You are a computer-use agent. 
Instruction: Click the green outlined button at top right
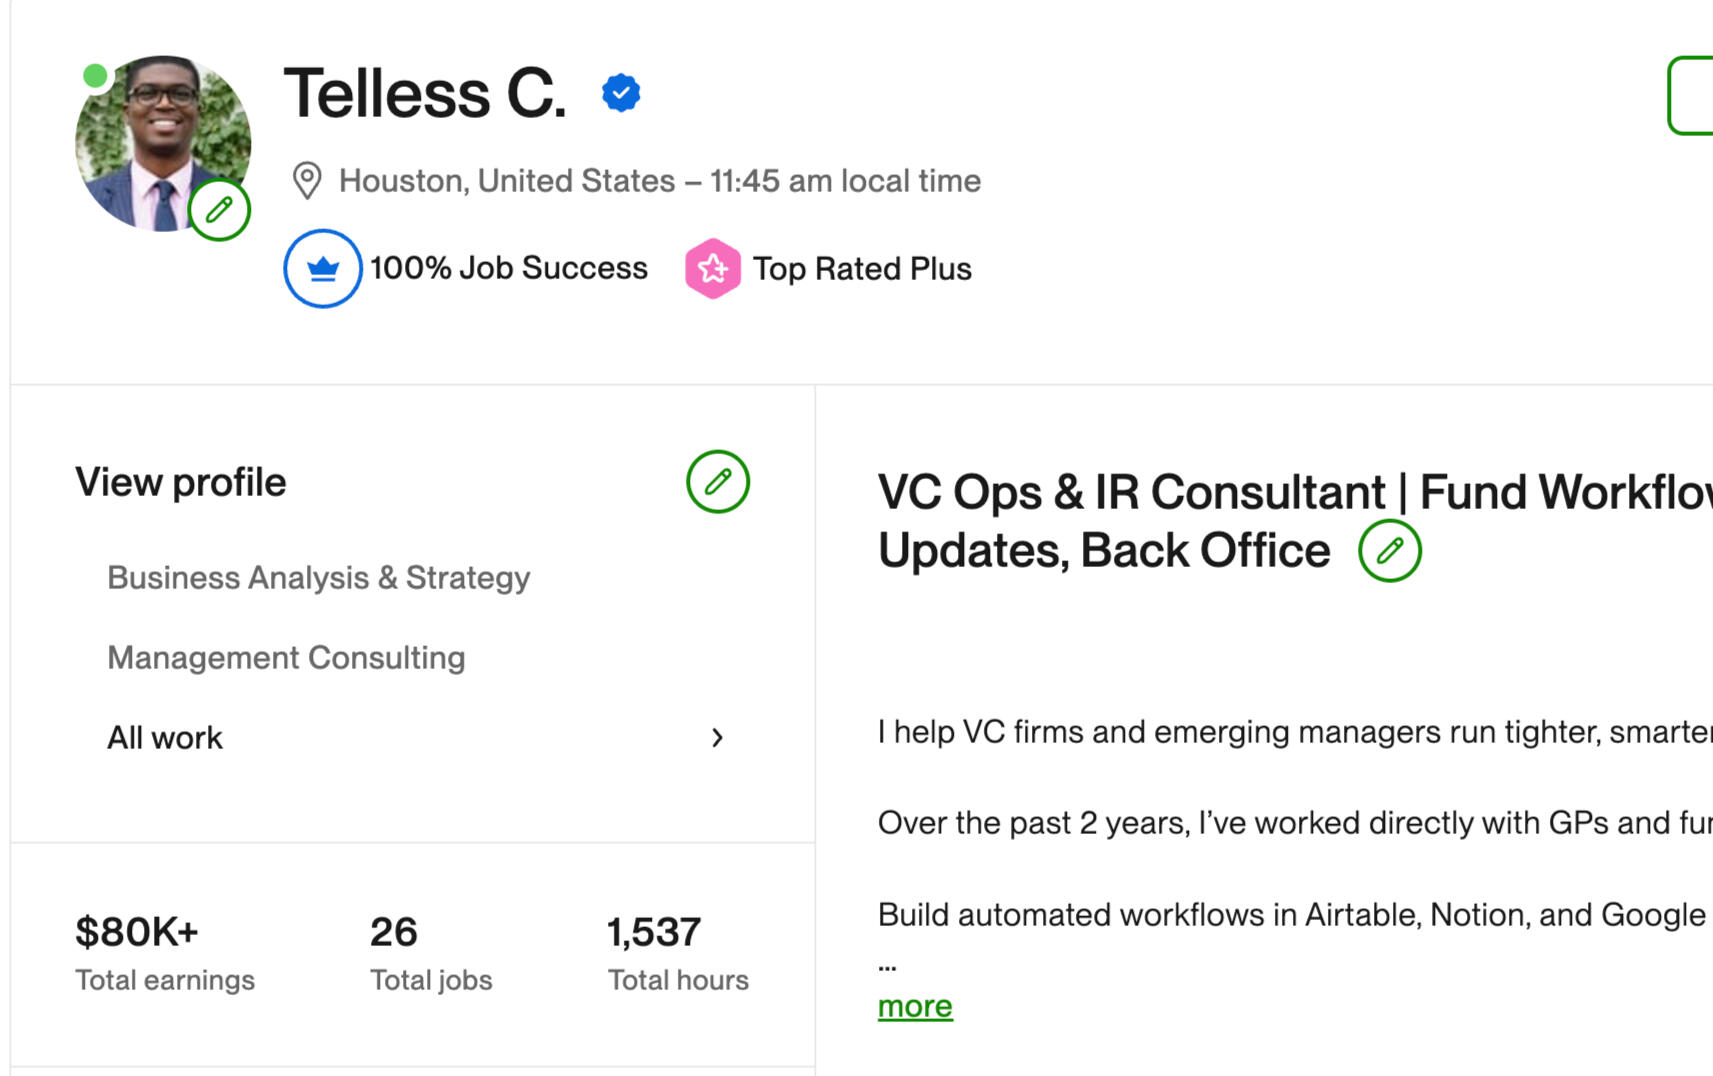point(1692,95)
